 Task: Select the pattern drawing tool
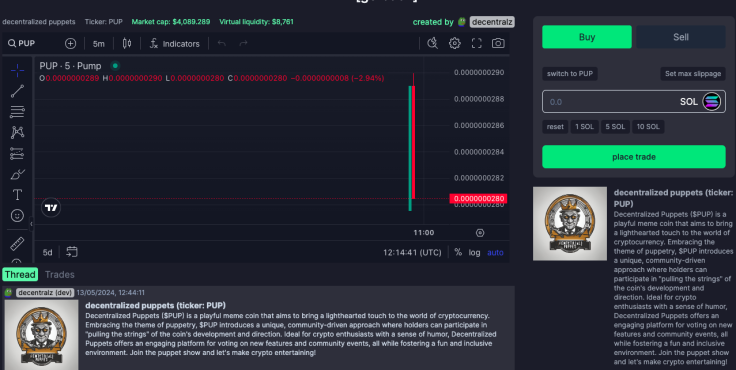(17, 132)
